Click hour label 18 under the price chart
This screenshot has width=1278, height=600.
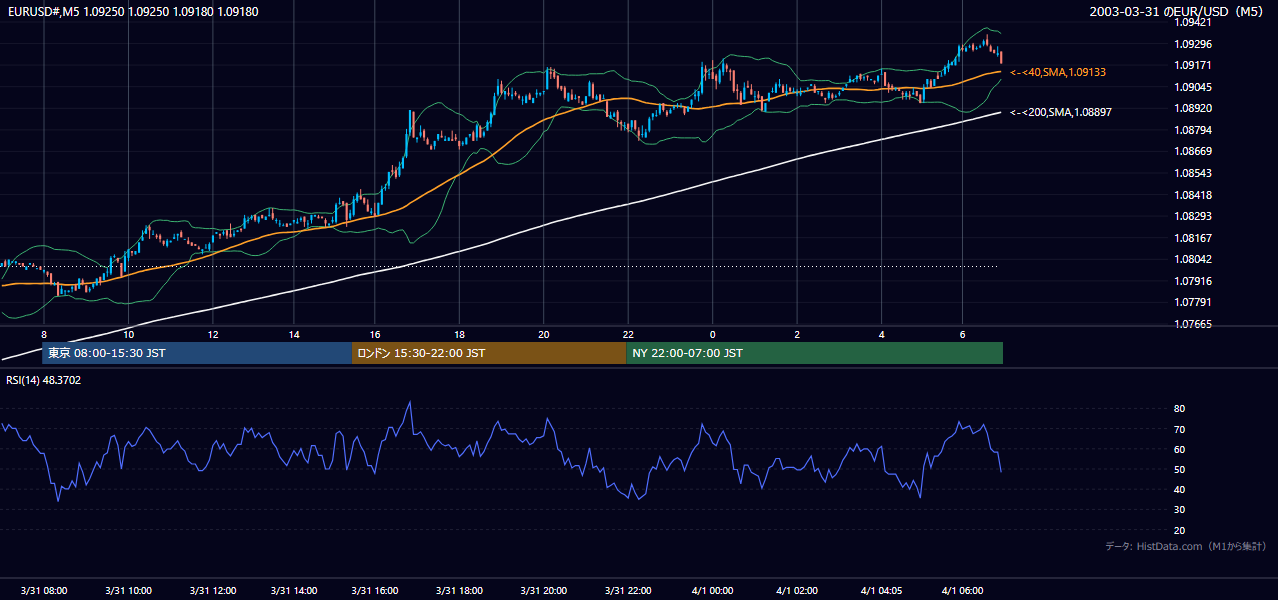[459, 334]
